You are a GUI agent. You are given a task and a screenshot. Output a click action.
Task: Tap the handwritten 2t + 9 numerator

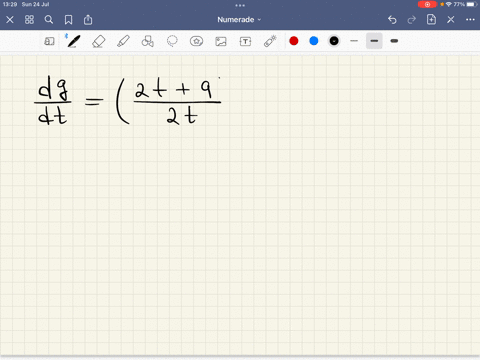(x=173, y=89)
